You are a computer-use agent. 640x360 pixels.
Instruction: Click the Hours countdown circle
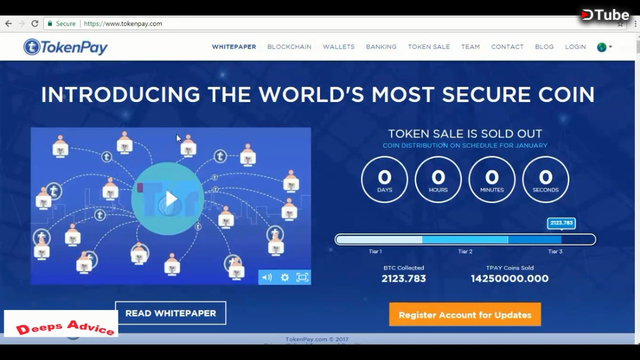(x=438, y=179)
